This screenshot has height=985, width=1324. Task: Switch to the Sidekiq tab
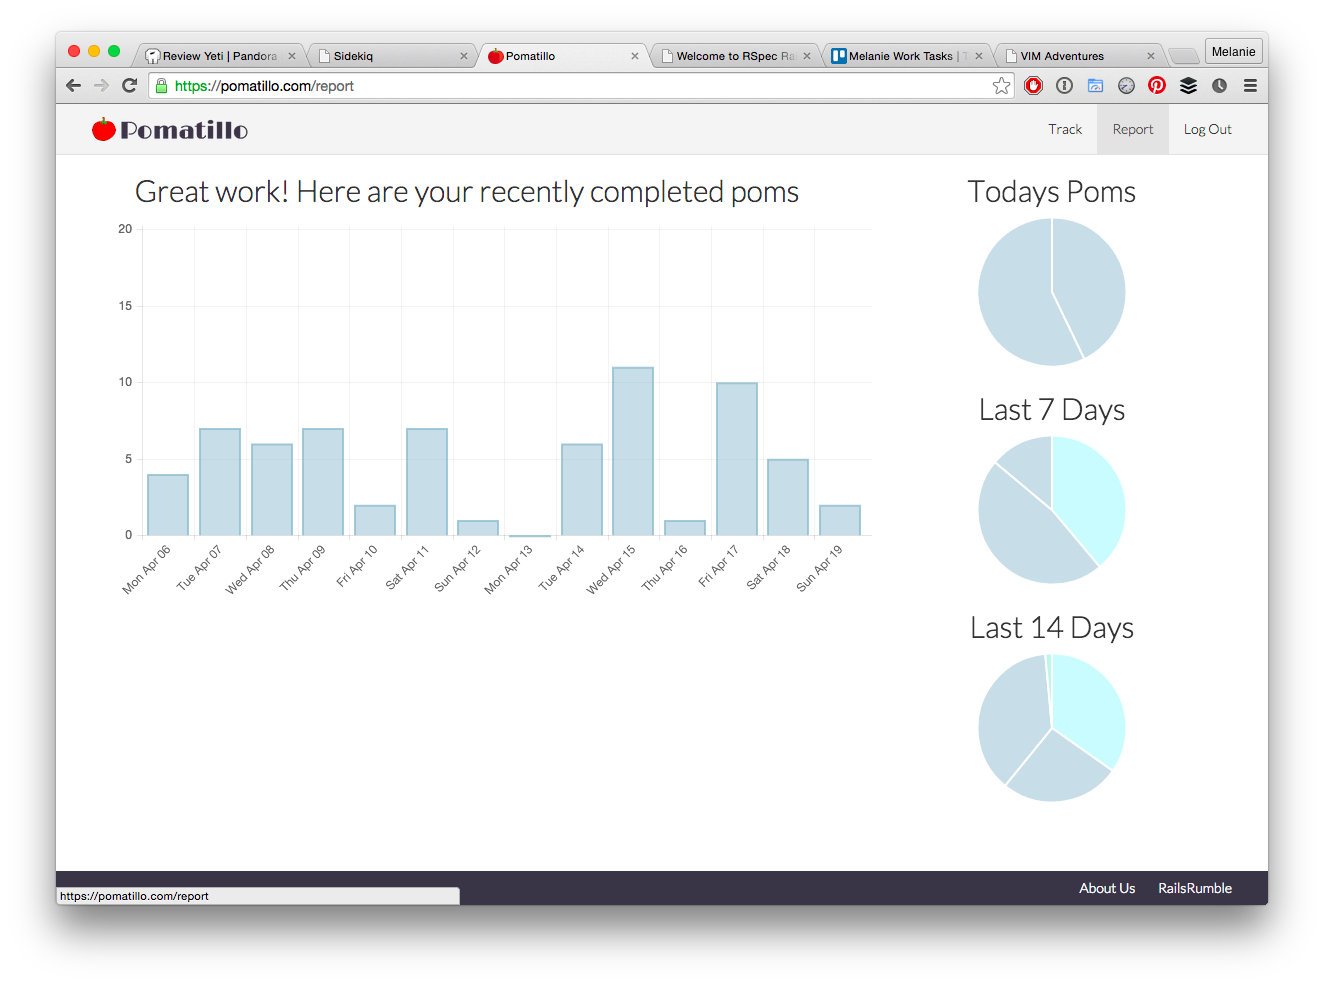pos(392,56)
